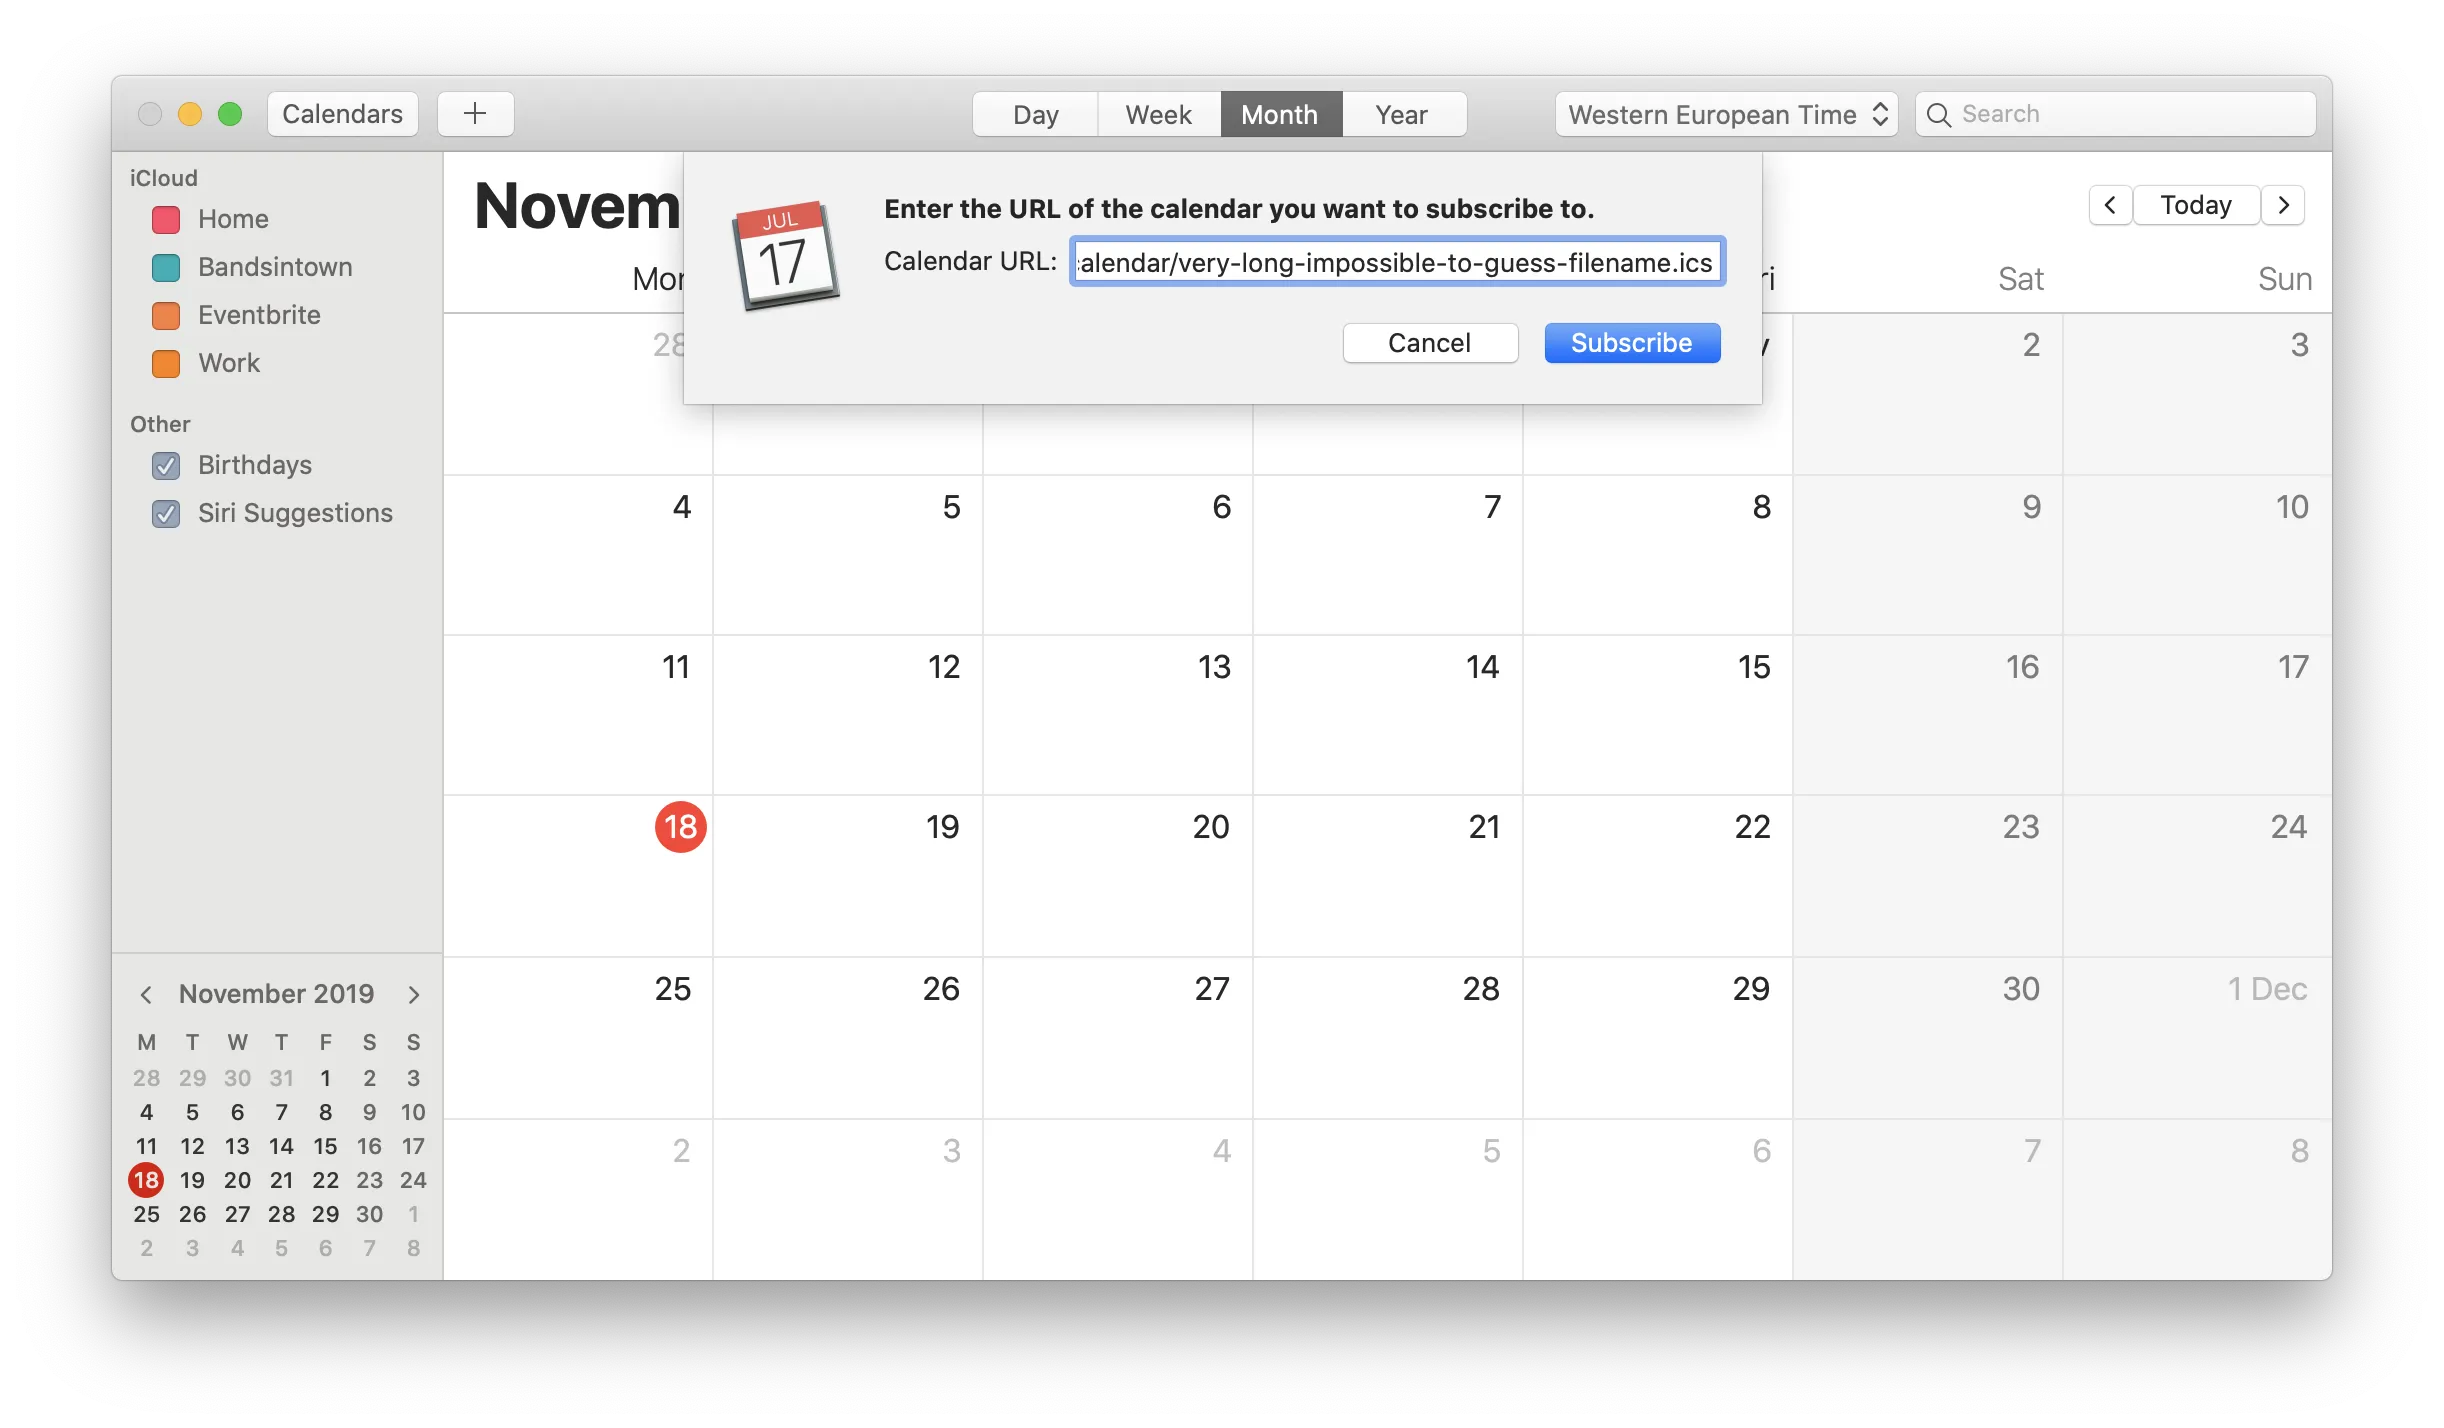This screenshot has height=1428, width=2444.
Task: Click the Bandsintown calendar teal icon
Action: (x=165, y=265)
